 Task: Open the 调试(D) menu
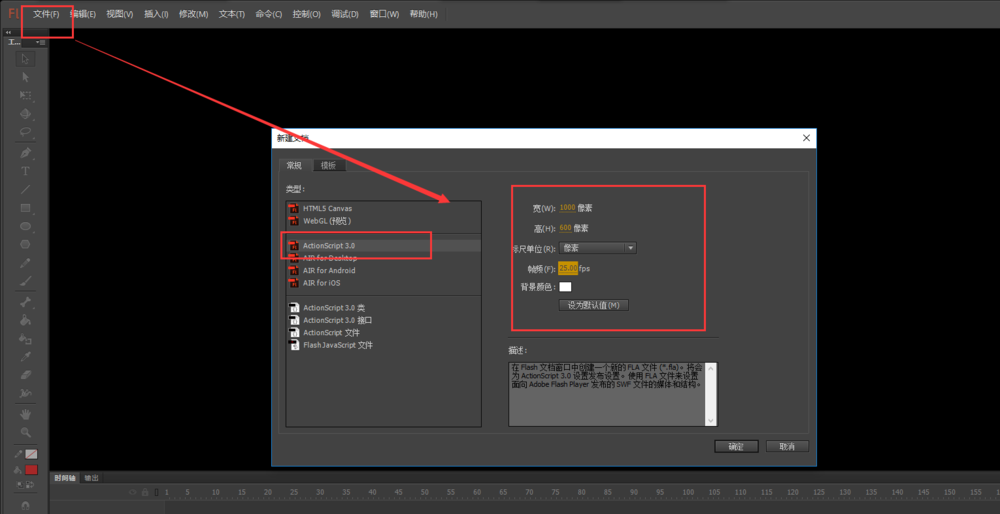pyautogui.click(x=345, y=14)
